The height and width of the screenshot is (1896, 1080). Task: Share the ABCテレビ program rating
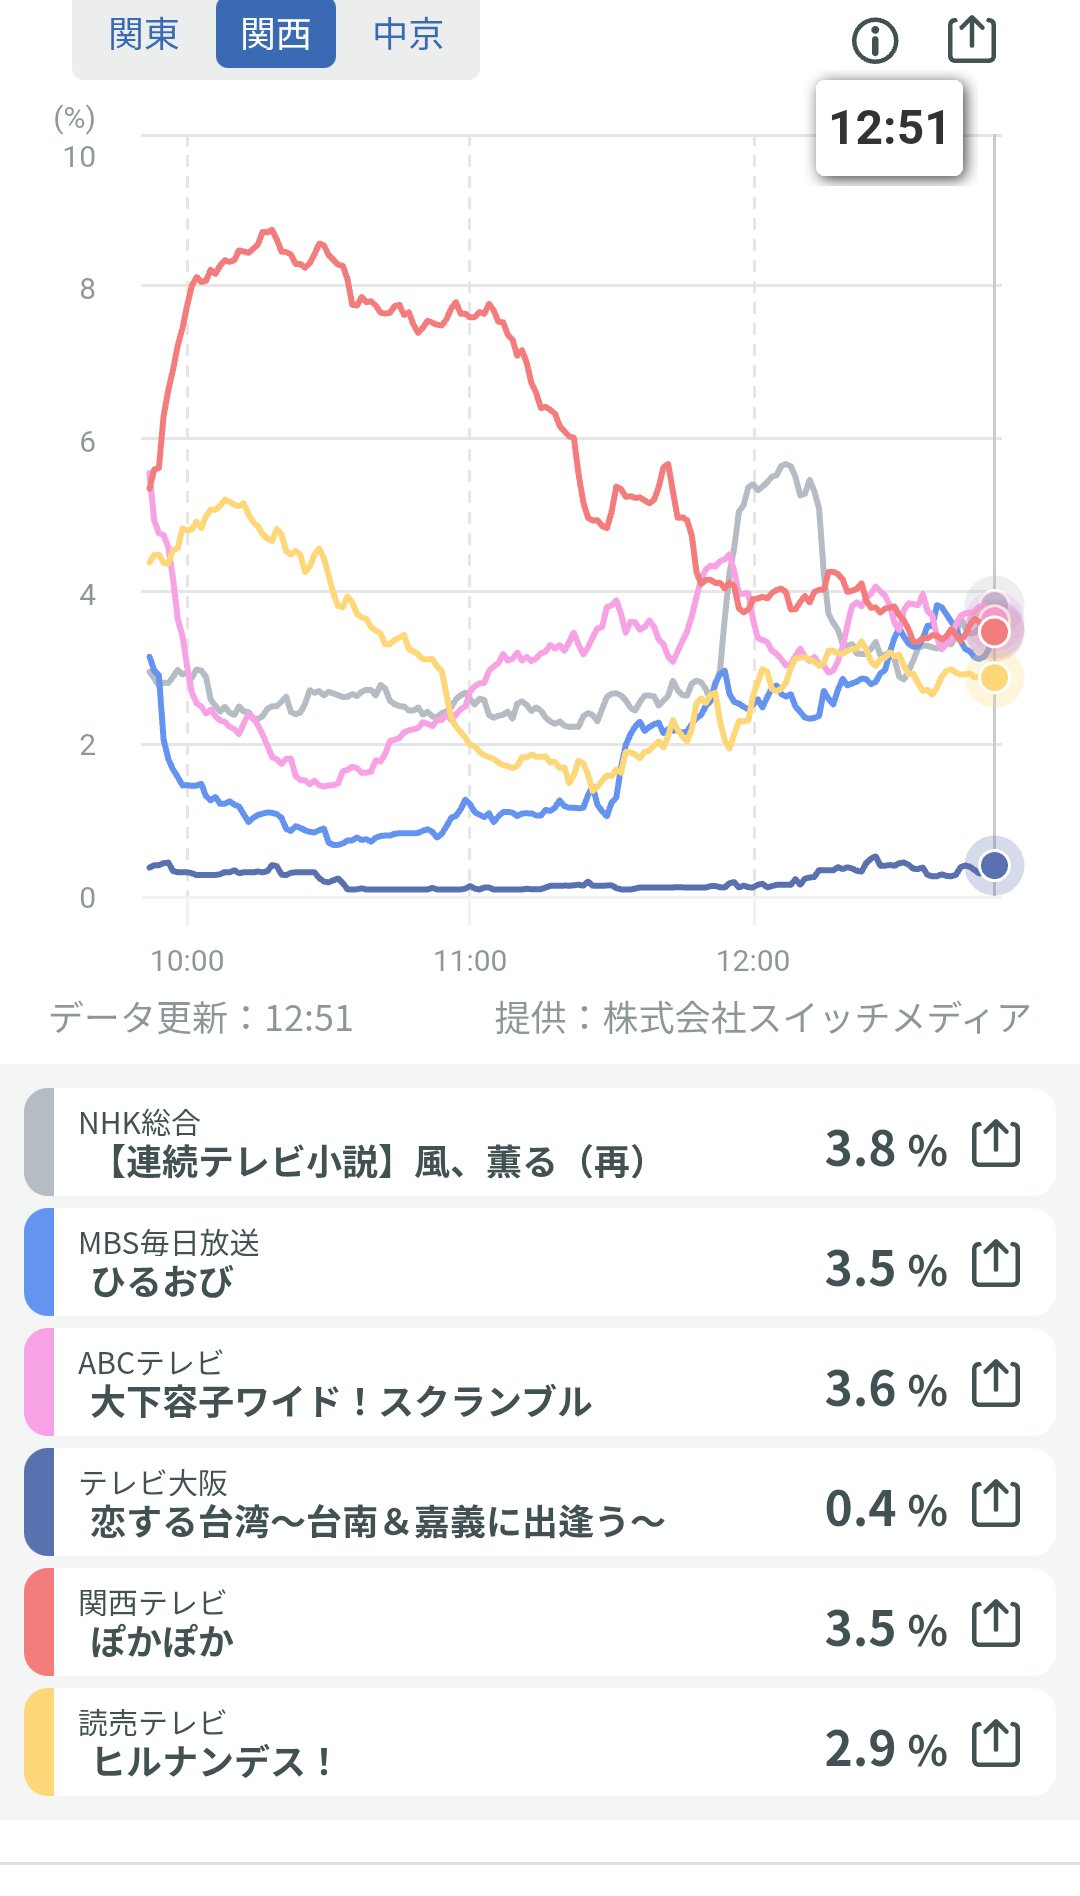(996, 1384)
